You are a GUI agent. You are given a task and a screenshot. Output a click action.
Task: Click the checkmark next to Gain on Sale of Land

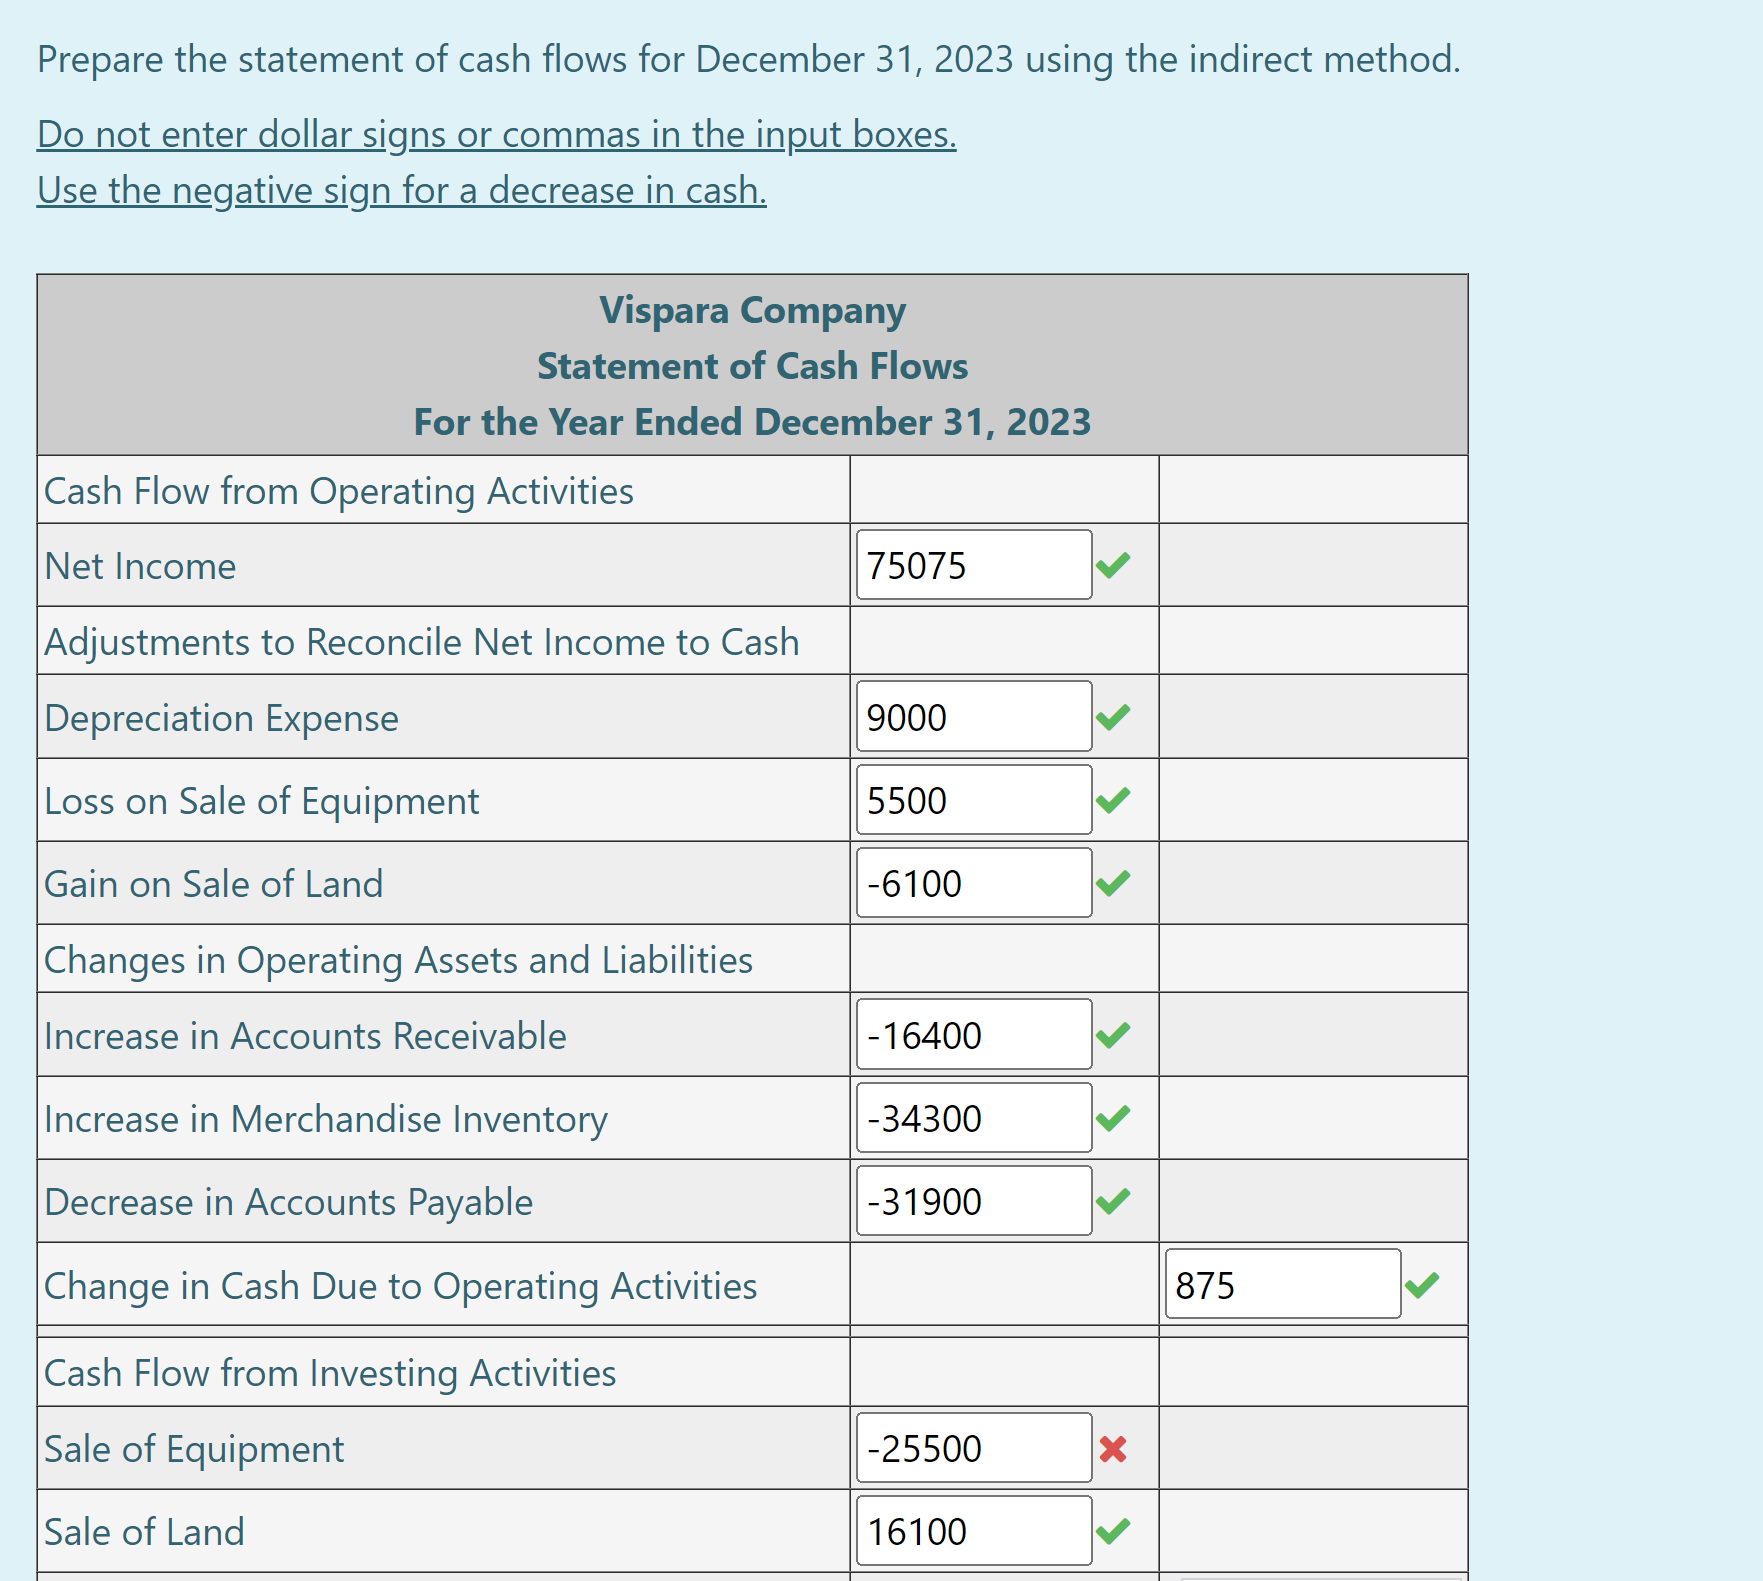[x=1116, y=883]
